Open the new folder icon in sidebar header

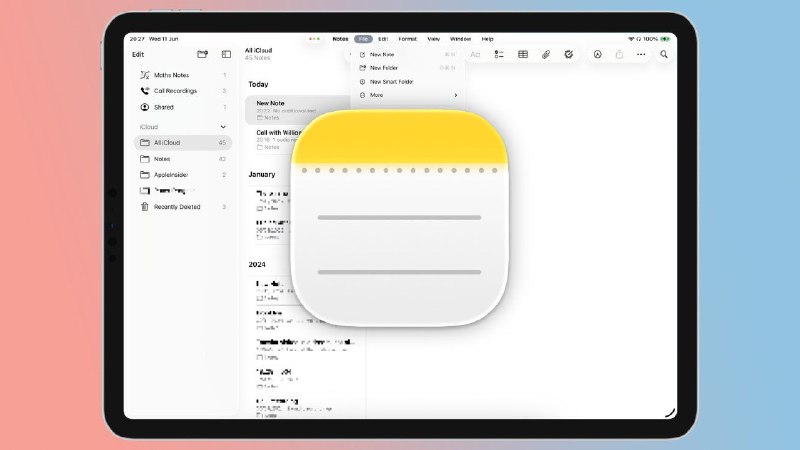[x=203, y=54]
